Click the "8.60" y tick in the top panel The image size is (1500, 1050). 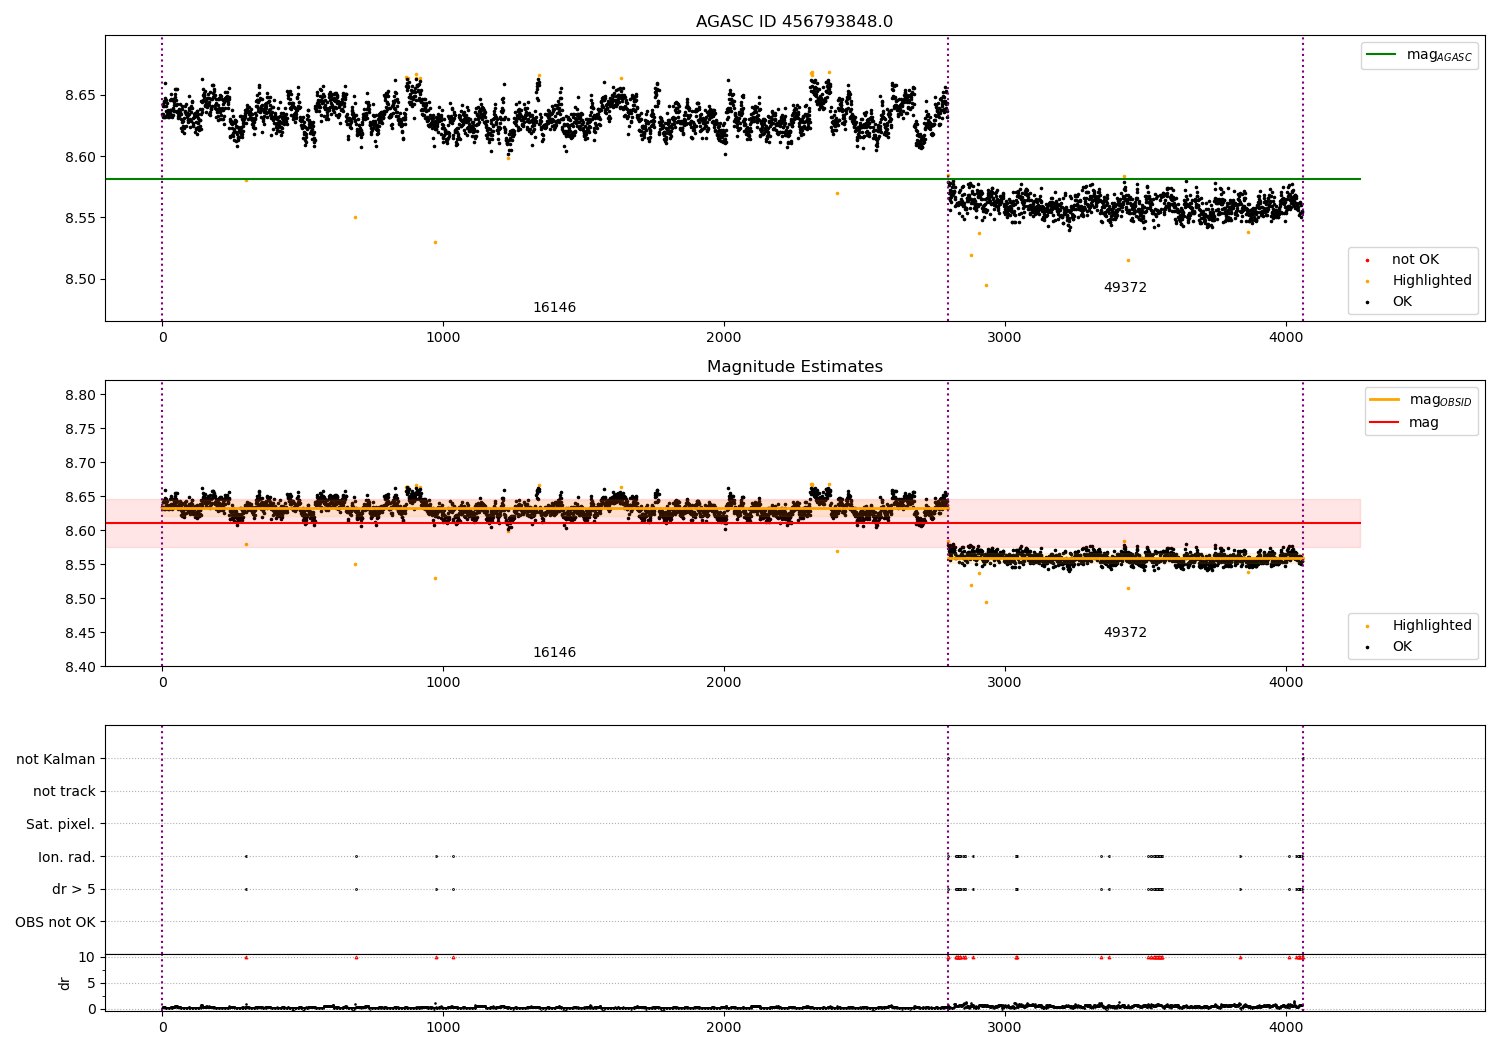point(81,157)
